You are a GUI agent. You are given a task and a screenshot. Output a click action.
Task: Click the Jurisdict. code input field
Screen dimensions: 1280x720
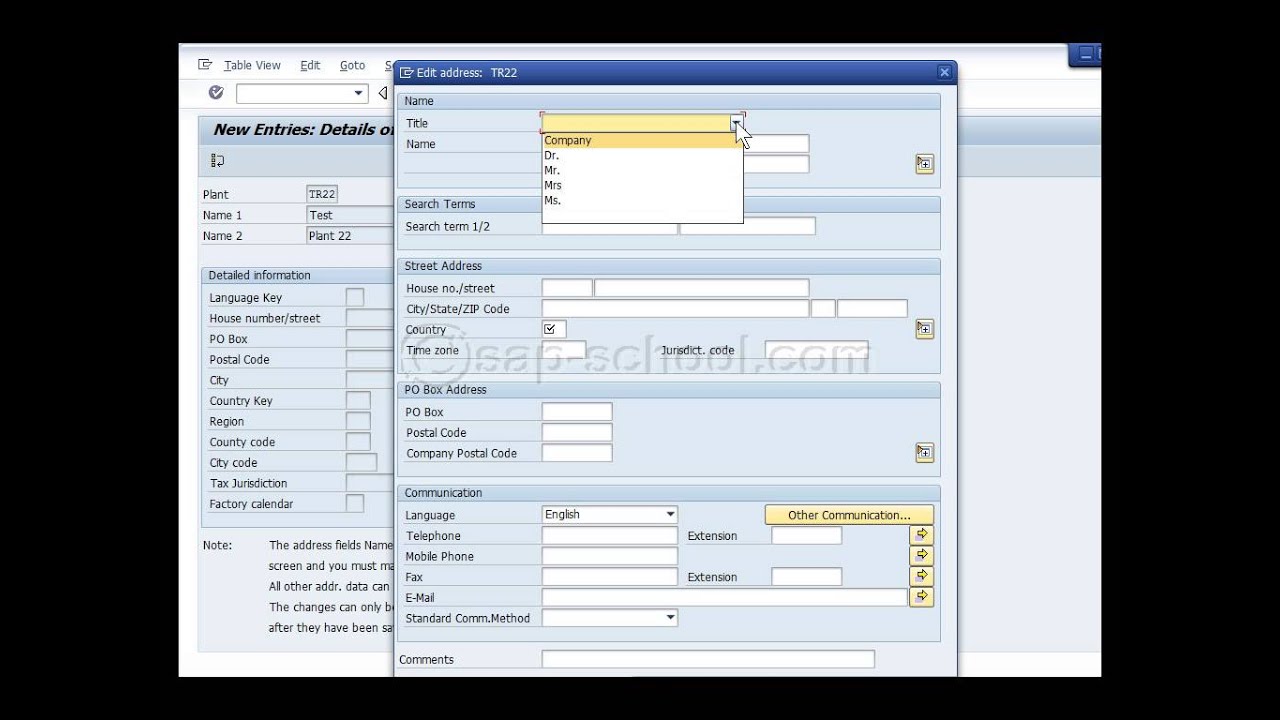pyautogui.click(x=817, y=350)
